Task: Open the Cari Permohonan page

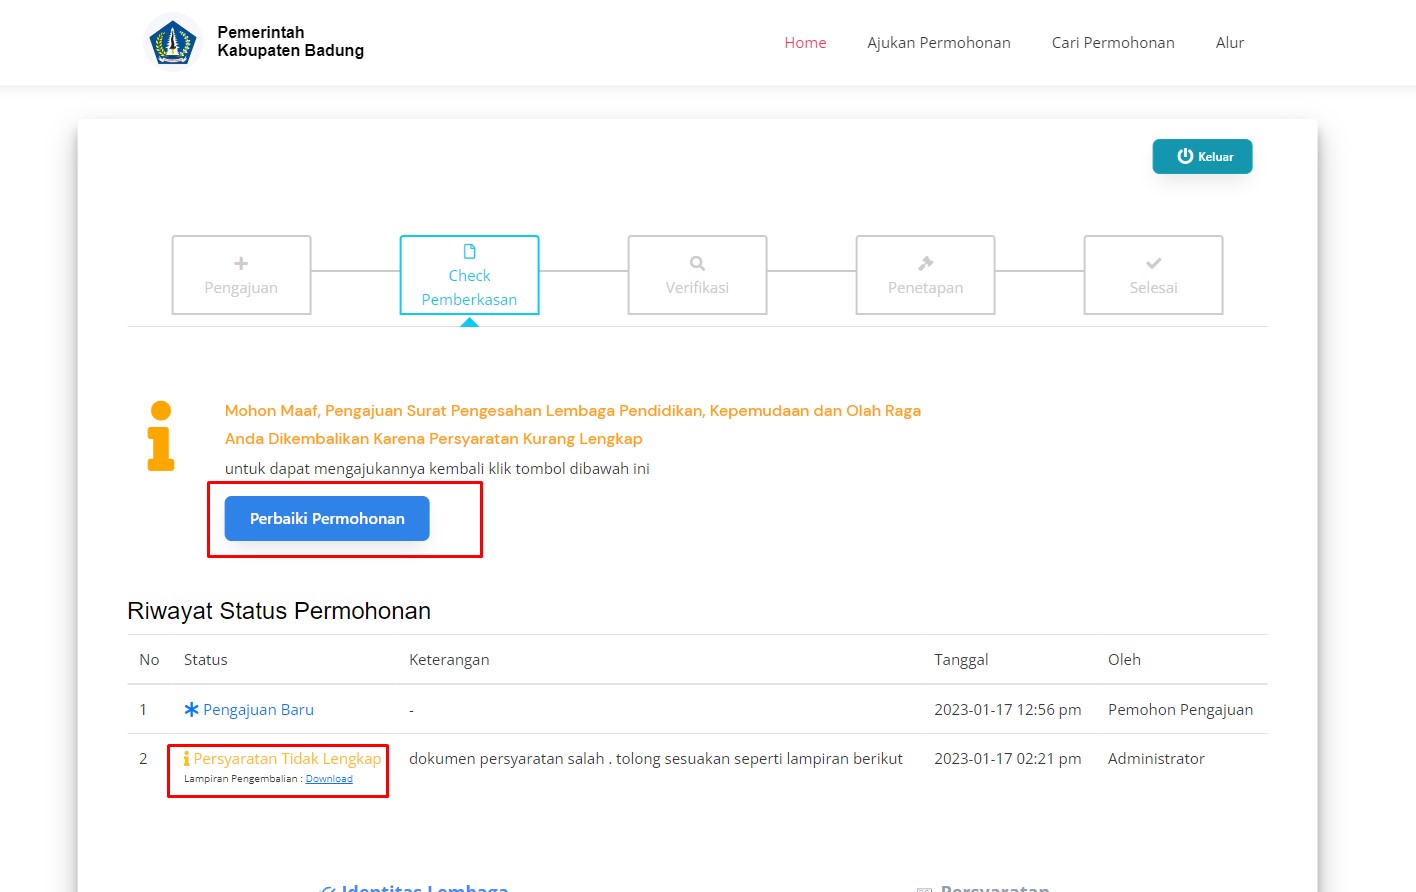Action: [x=1112, y=43]
